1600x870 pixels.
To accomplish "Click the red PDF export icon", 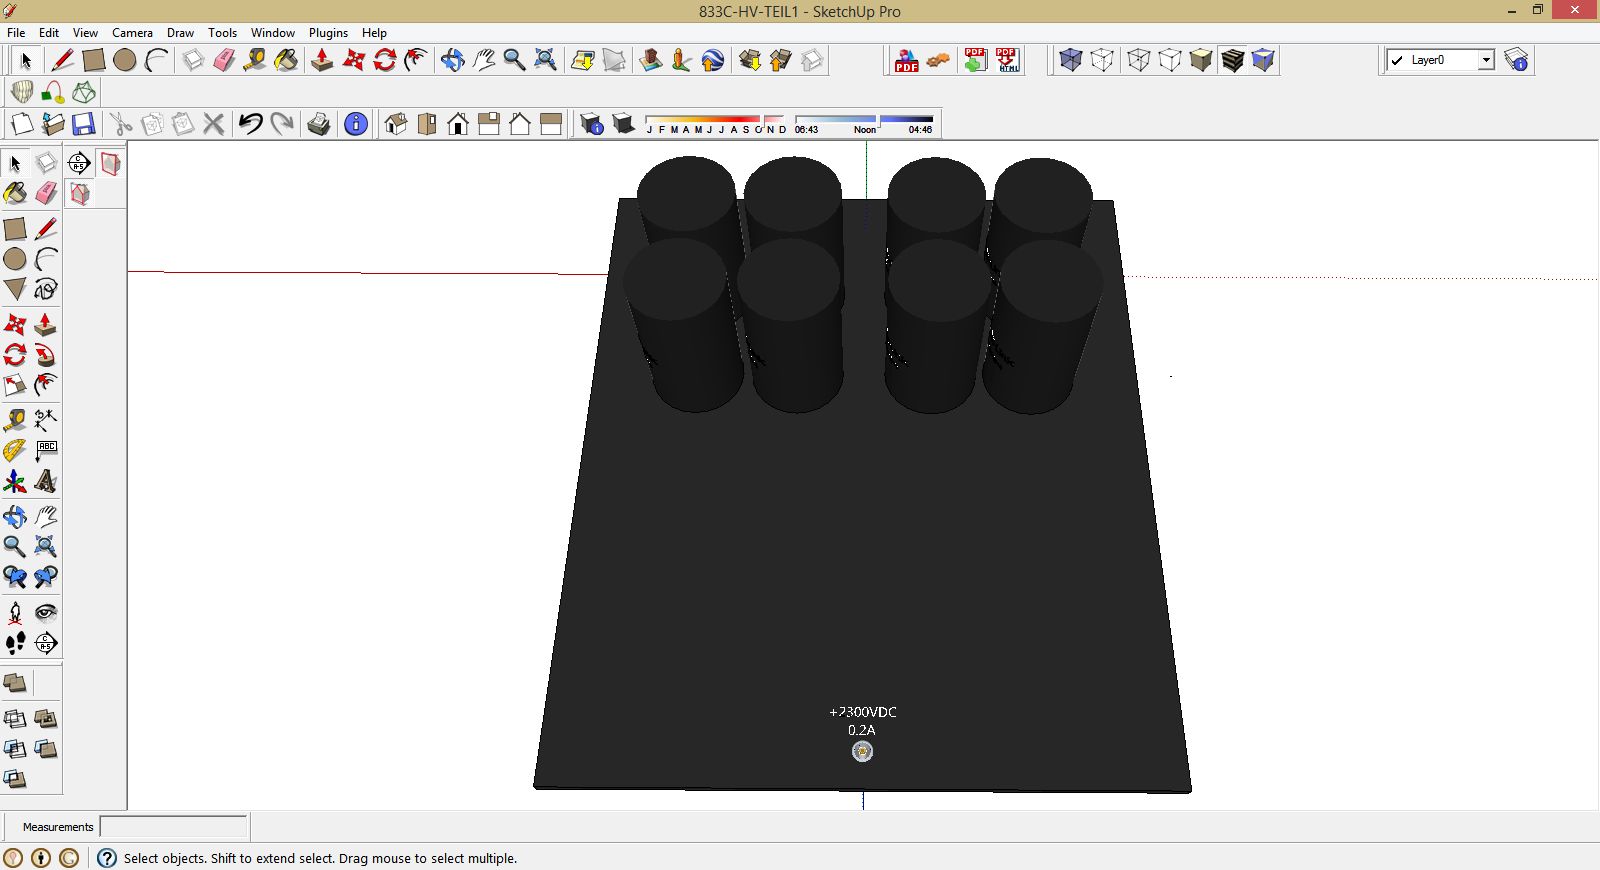I will (907, 60).
